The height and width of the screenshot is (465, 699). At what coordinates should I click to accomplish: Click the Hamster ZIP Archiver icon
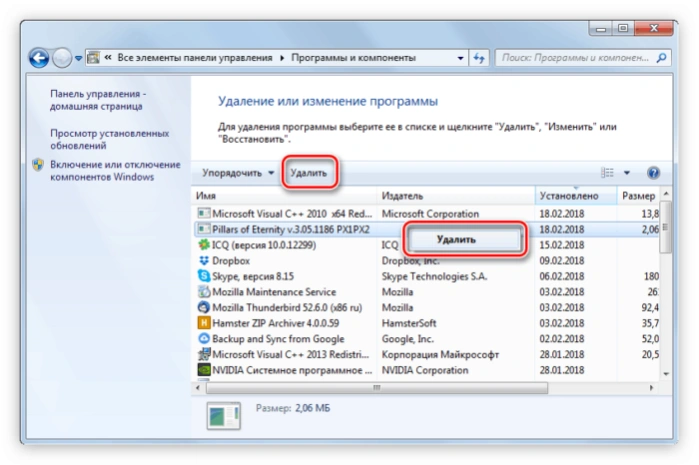[x=204, y=323]
